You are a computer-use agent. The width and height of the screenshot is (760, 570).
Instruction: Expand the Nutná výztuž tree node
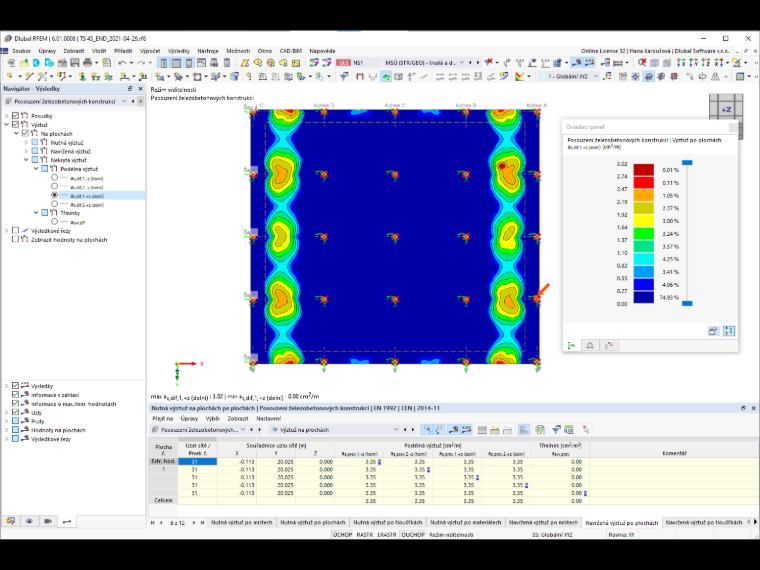coord(26,142)
